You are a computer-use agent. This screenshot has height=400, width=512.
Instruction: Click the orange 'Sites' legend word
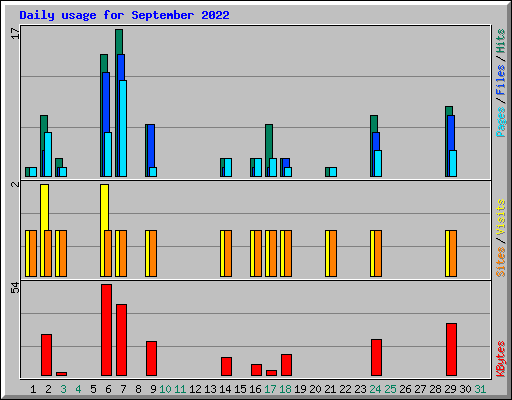coord(500,262)
